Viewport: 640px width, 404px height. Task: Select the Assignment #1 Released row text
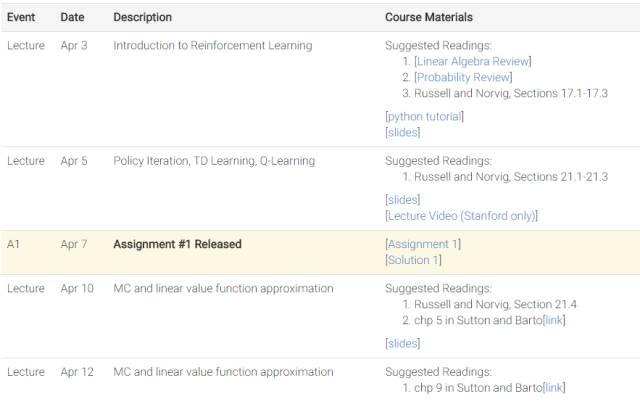[x=177, y=244]
